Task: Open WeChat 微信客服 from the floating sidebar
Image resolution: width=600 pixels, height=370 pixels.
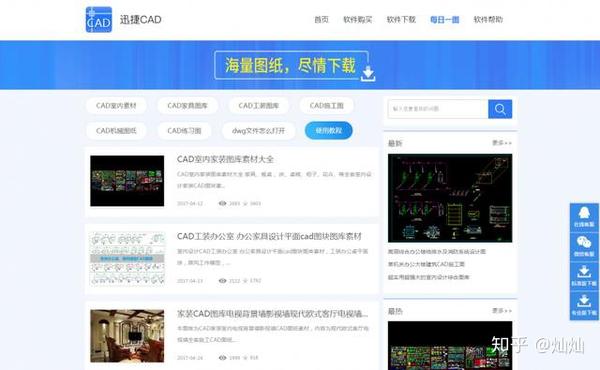Action: (x=584, y=246)
